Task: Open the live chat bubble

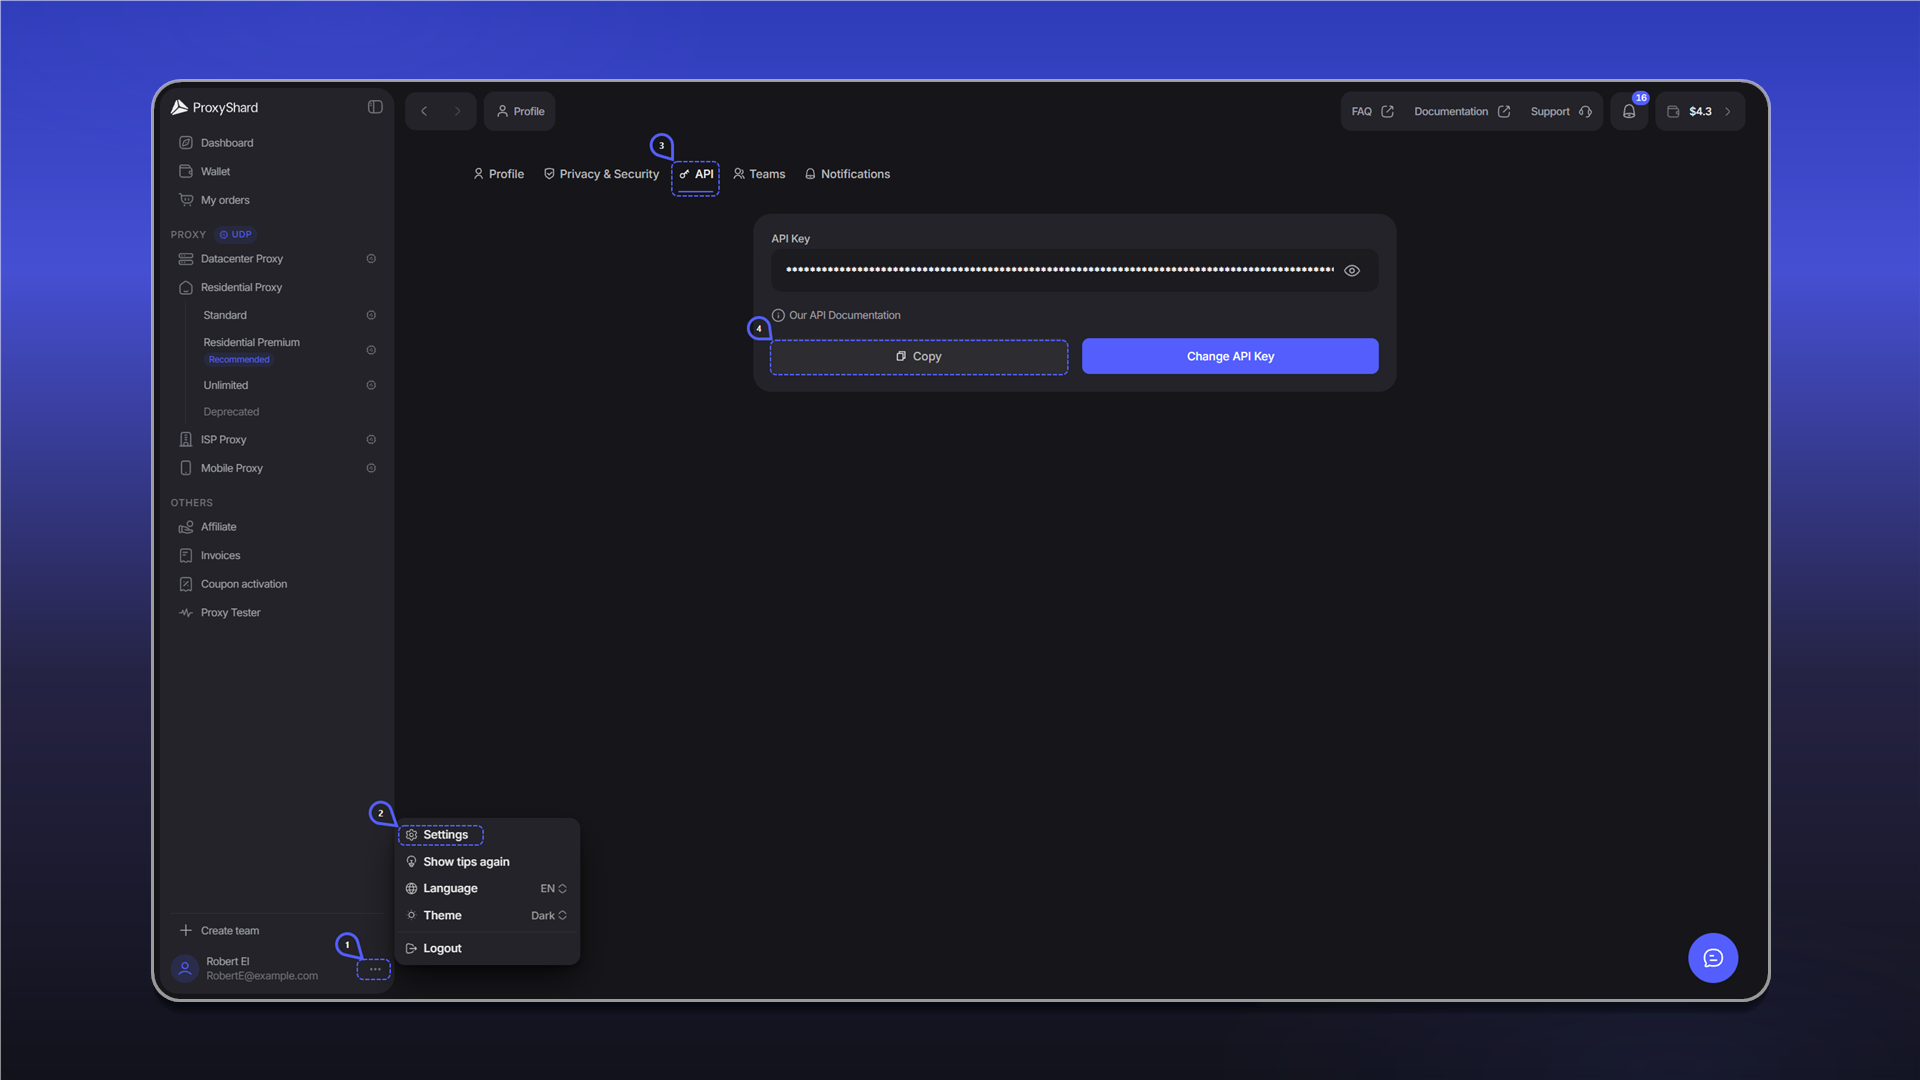Action: tap(1713, 958)
